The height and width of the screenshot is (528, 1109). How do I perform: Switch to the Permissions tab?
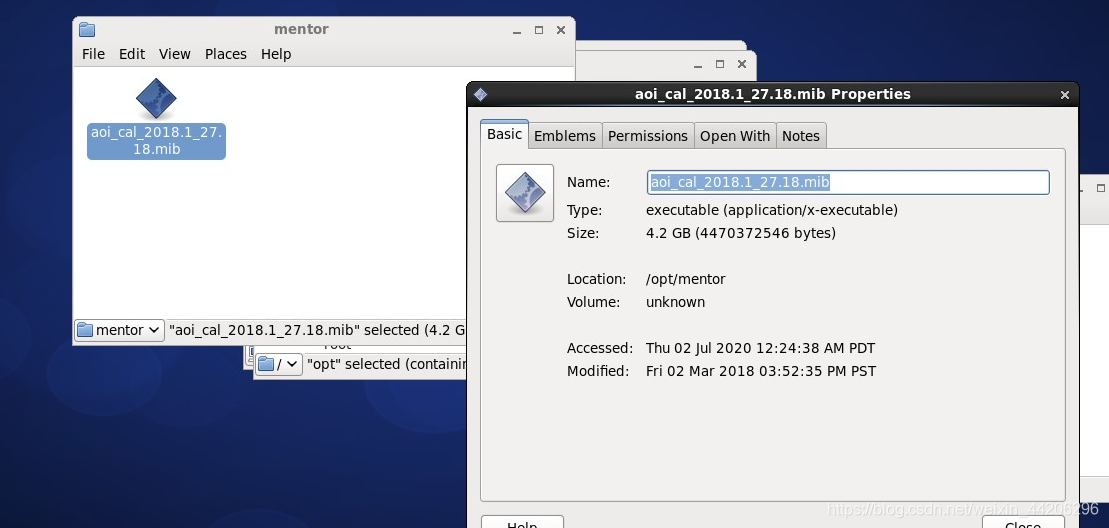coord(648,136)
